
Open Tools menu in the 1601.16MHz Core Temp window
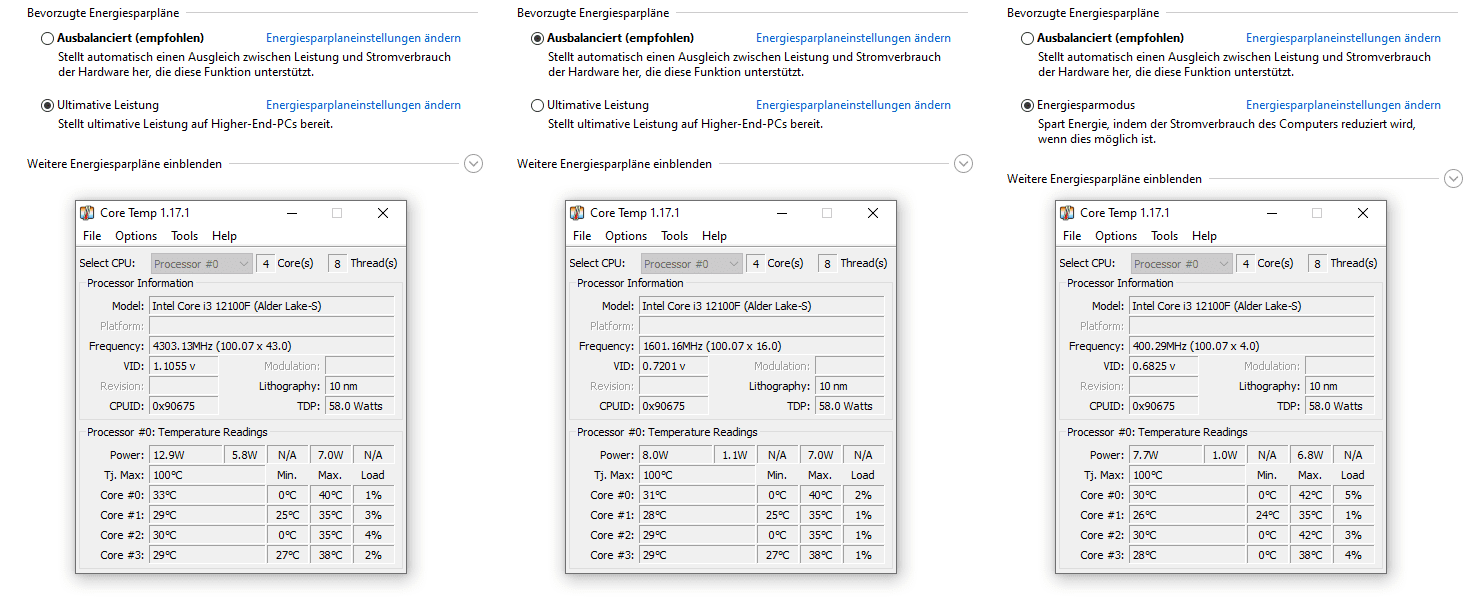tap(674, 236)
